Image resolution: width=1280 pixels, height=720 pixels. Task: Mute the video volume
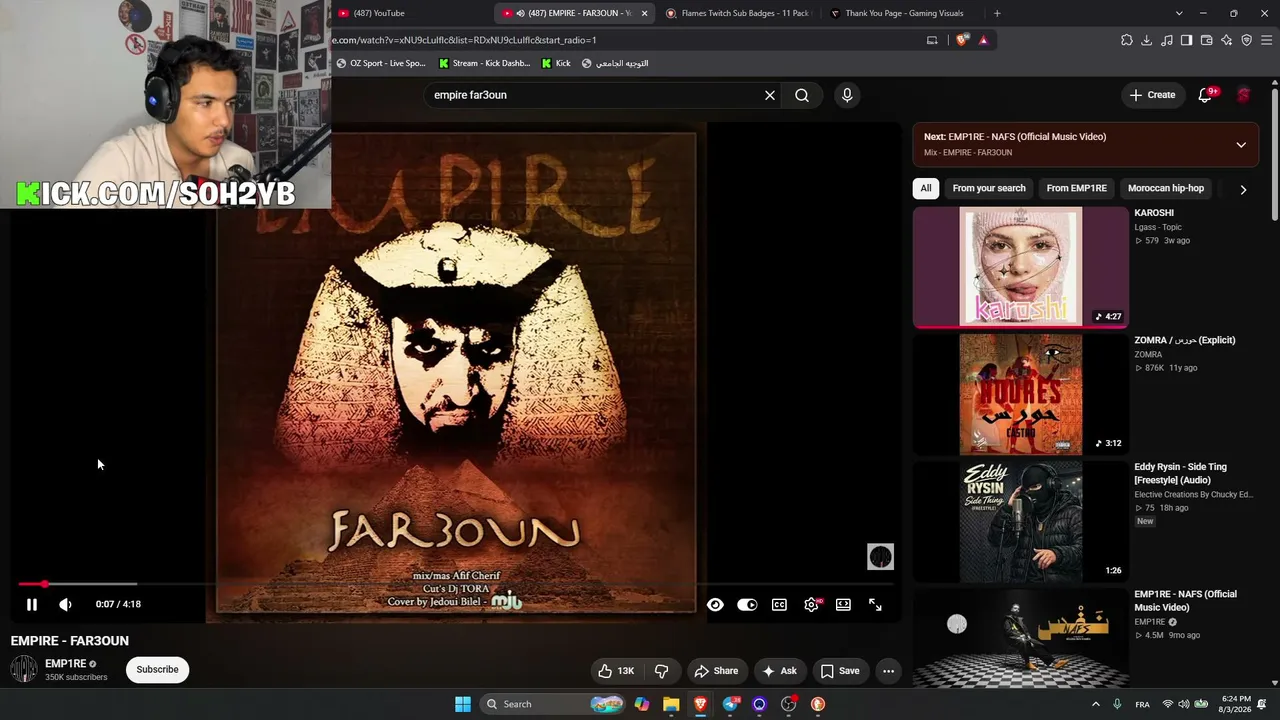coord(65,604)
